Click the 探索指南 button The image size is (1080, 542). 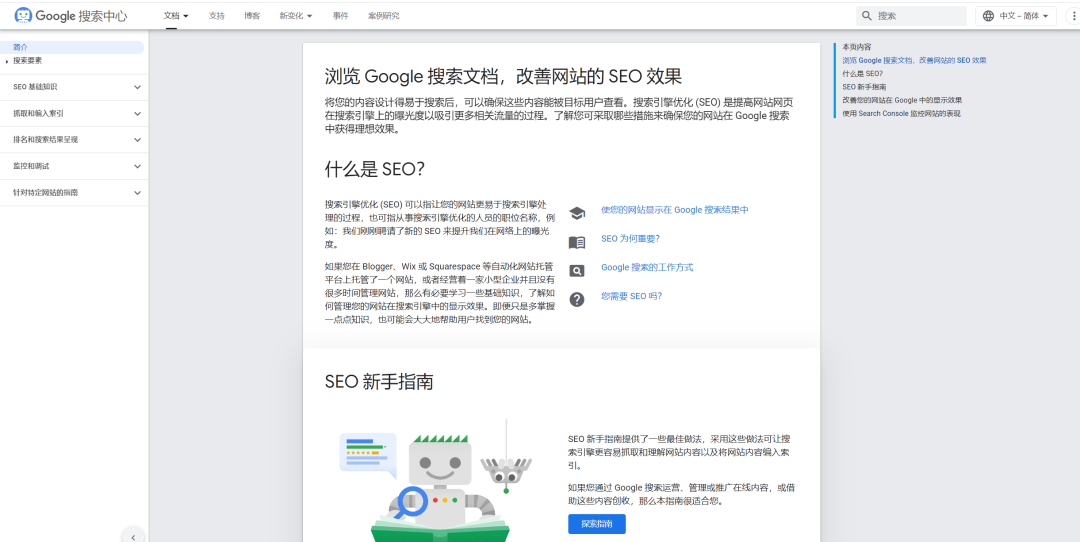click(596, 523)
